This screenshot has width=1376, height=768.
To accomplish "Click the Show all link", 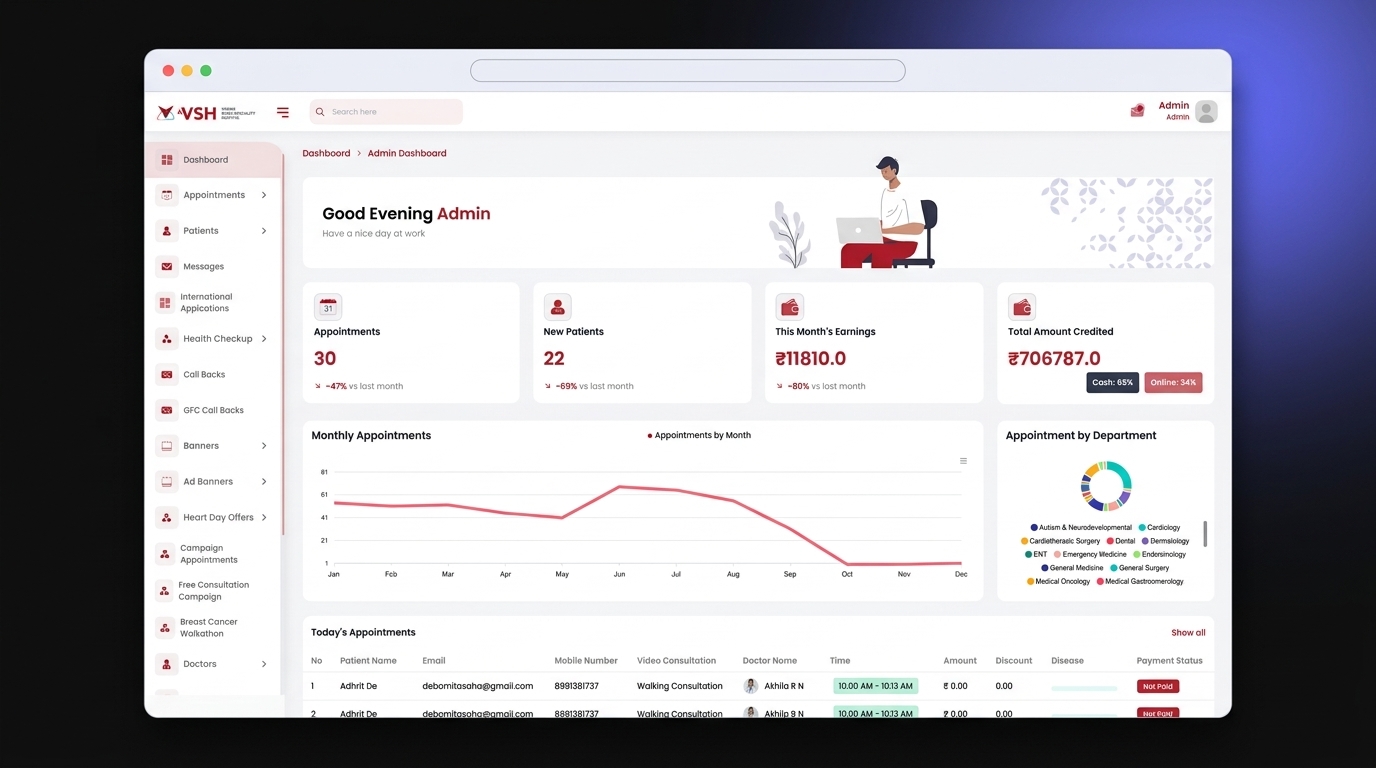I will pyautogui.click(x=1188, y=633).
